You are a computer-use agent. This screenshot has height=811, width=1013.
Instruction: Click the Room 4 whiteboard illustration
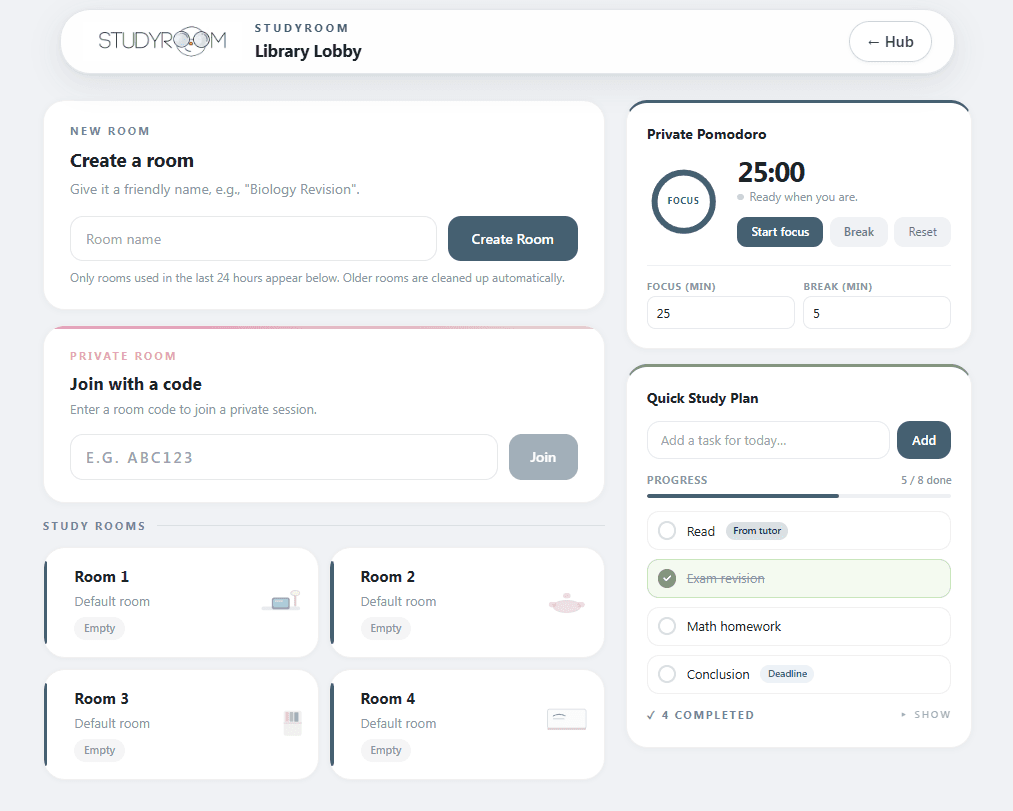[567, 719]
